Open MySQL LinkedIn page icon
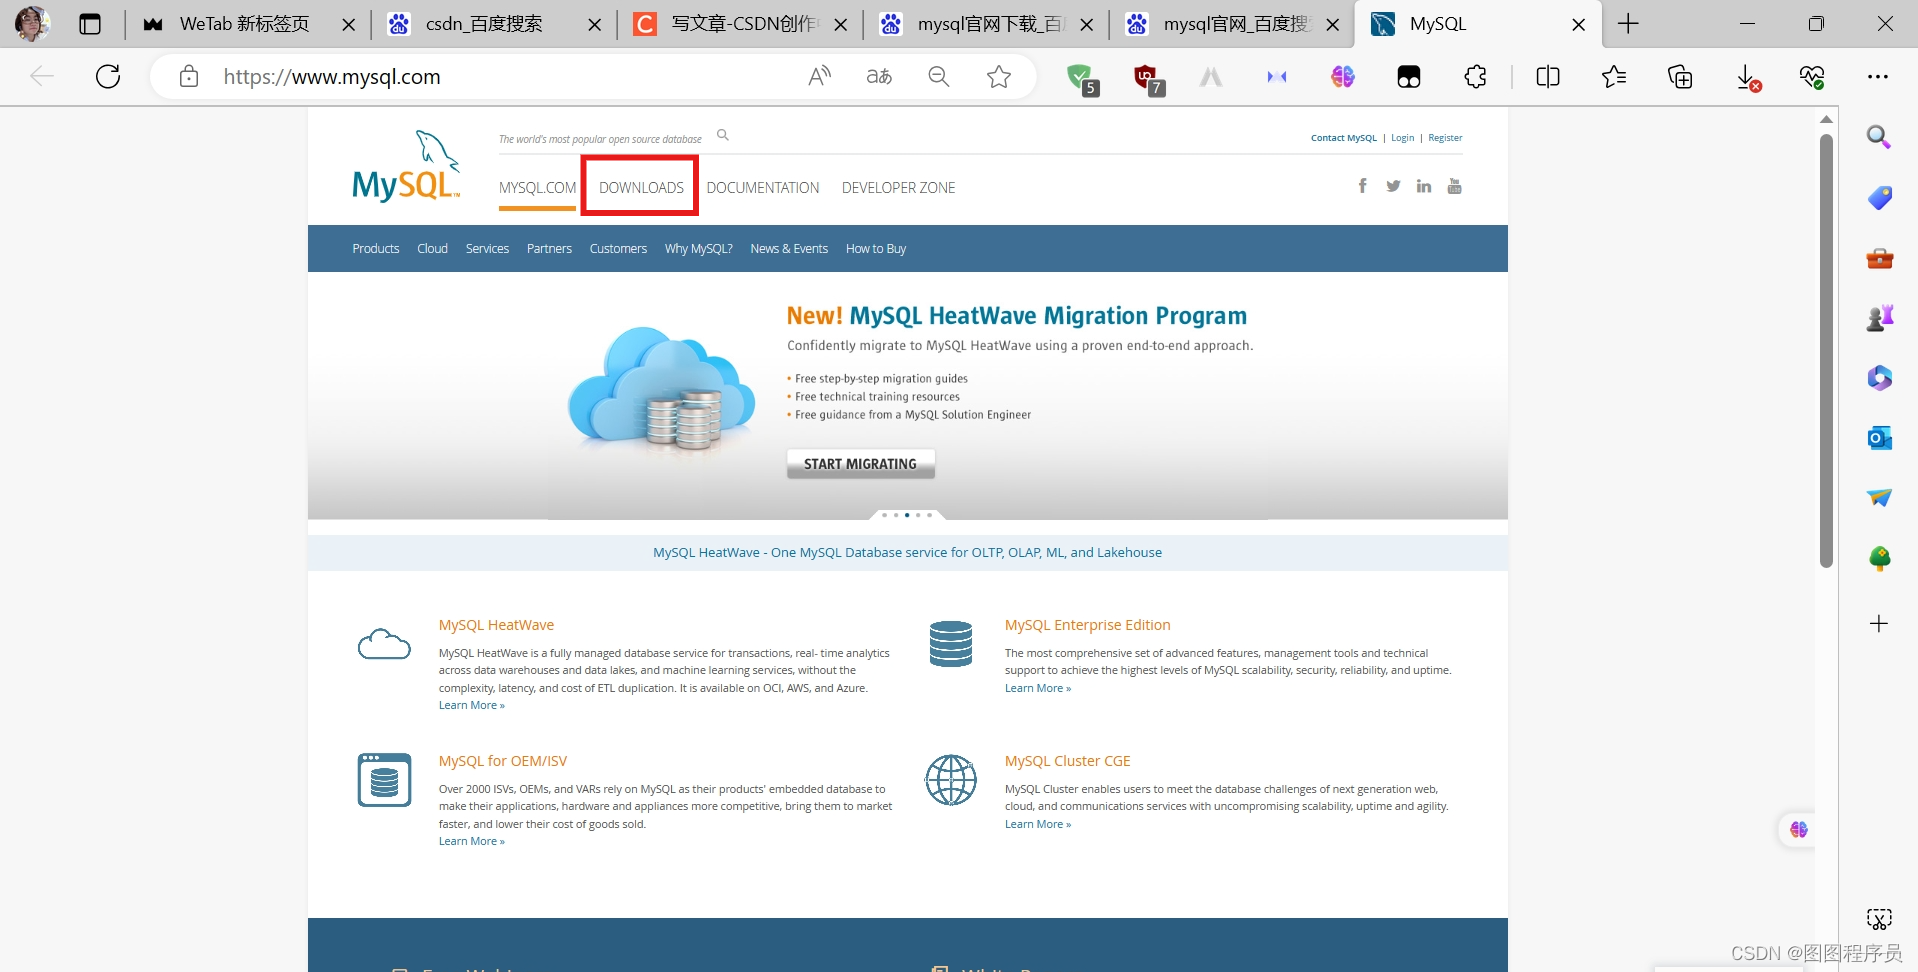1918x972 pixels. tap(1424, 186)
